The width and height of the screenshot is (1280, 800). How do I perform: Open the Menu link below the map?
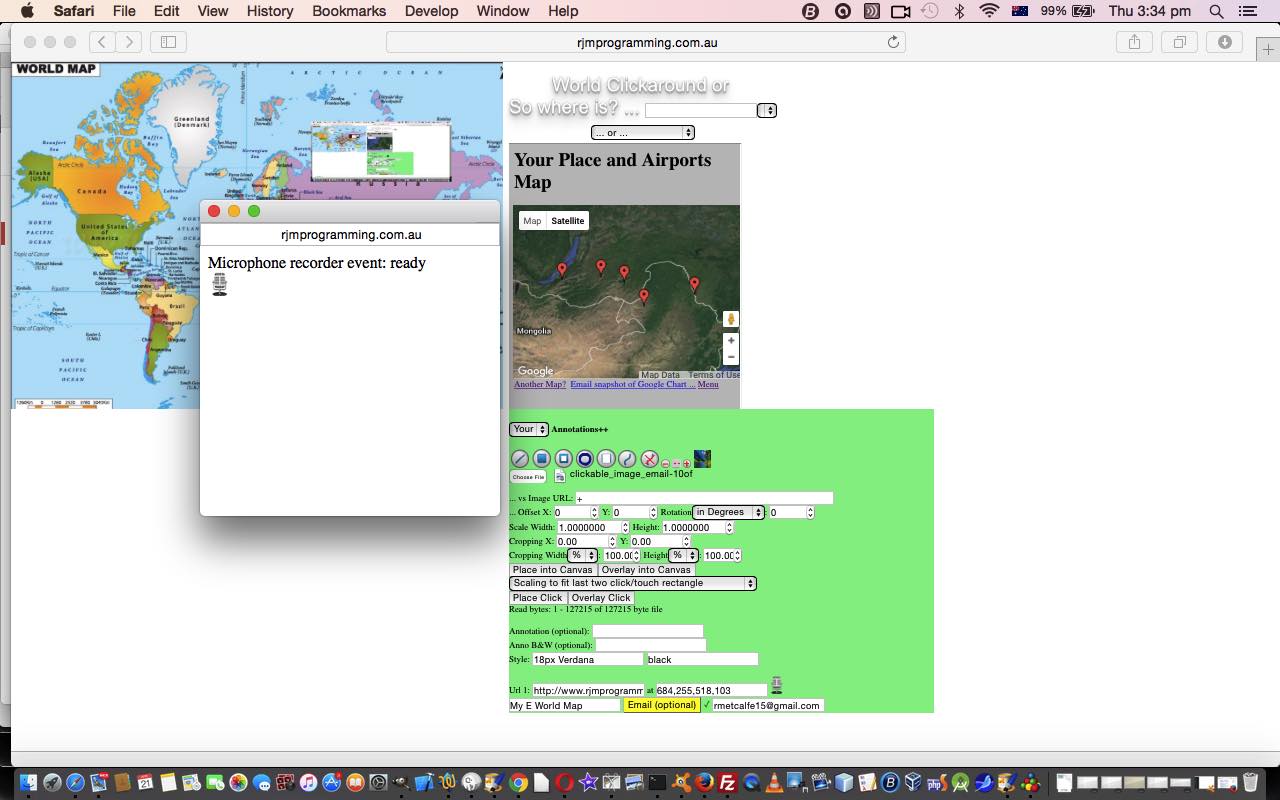click(708, 384)
